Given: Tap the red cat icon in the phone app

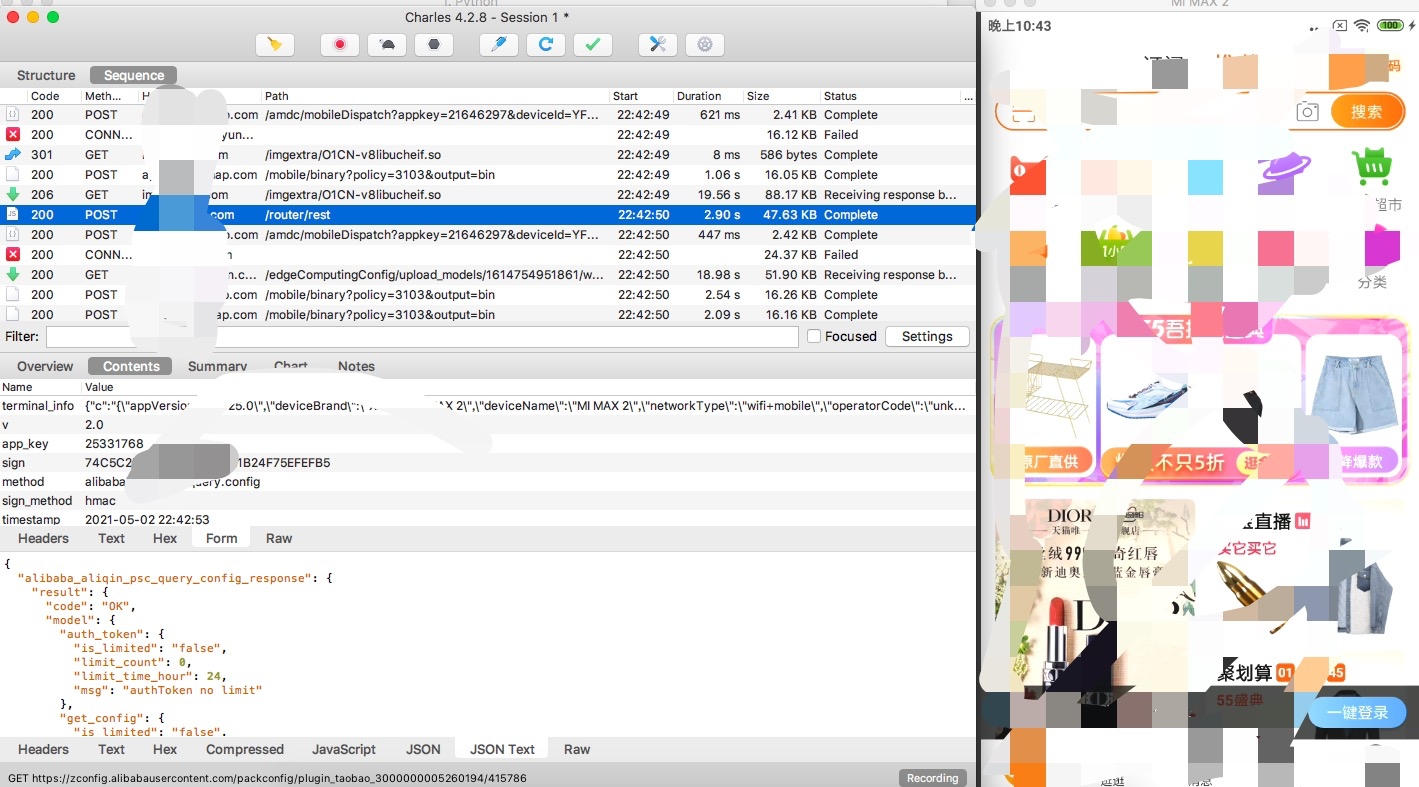Looking at the screenshot, I should pos(1027,175).
